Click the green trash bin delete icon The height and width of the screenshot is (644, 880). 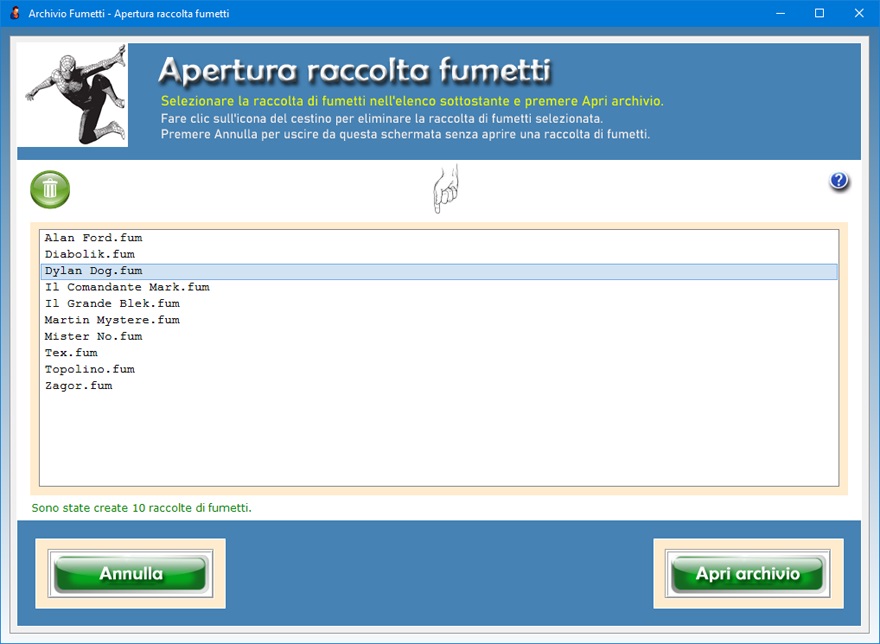pyautogui.click(x=50, y=189)
